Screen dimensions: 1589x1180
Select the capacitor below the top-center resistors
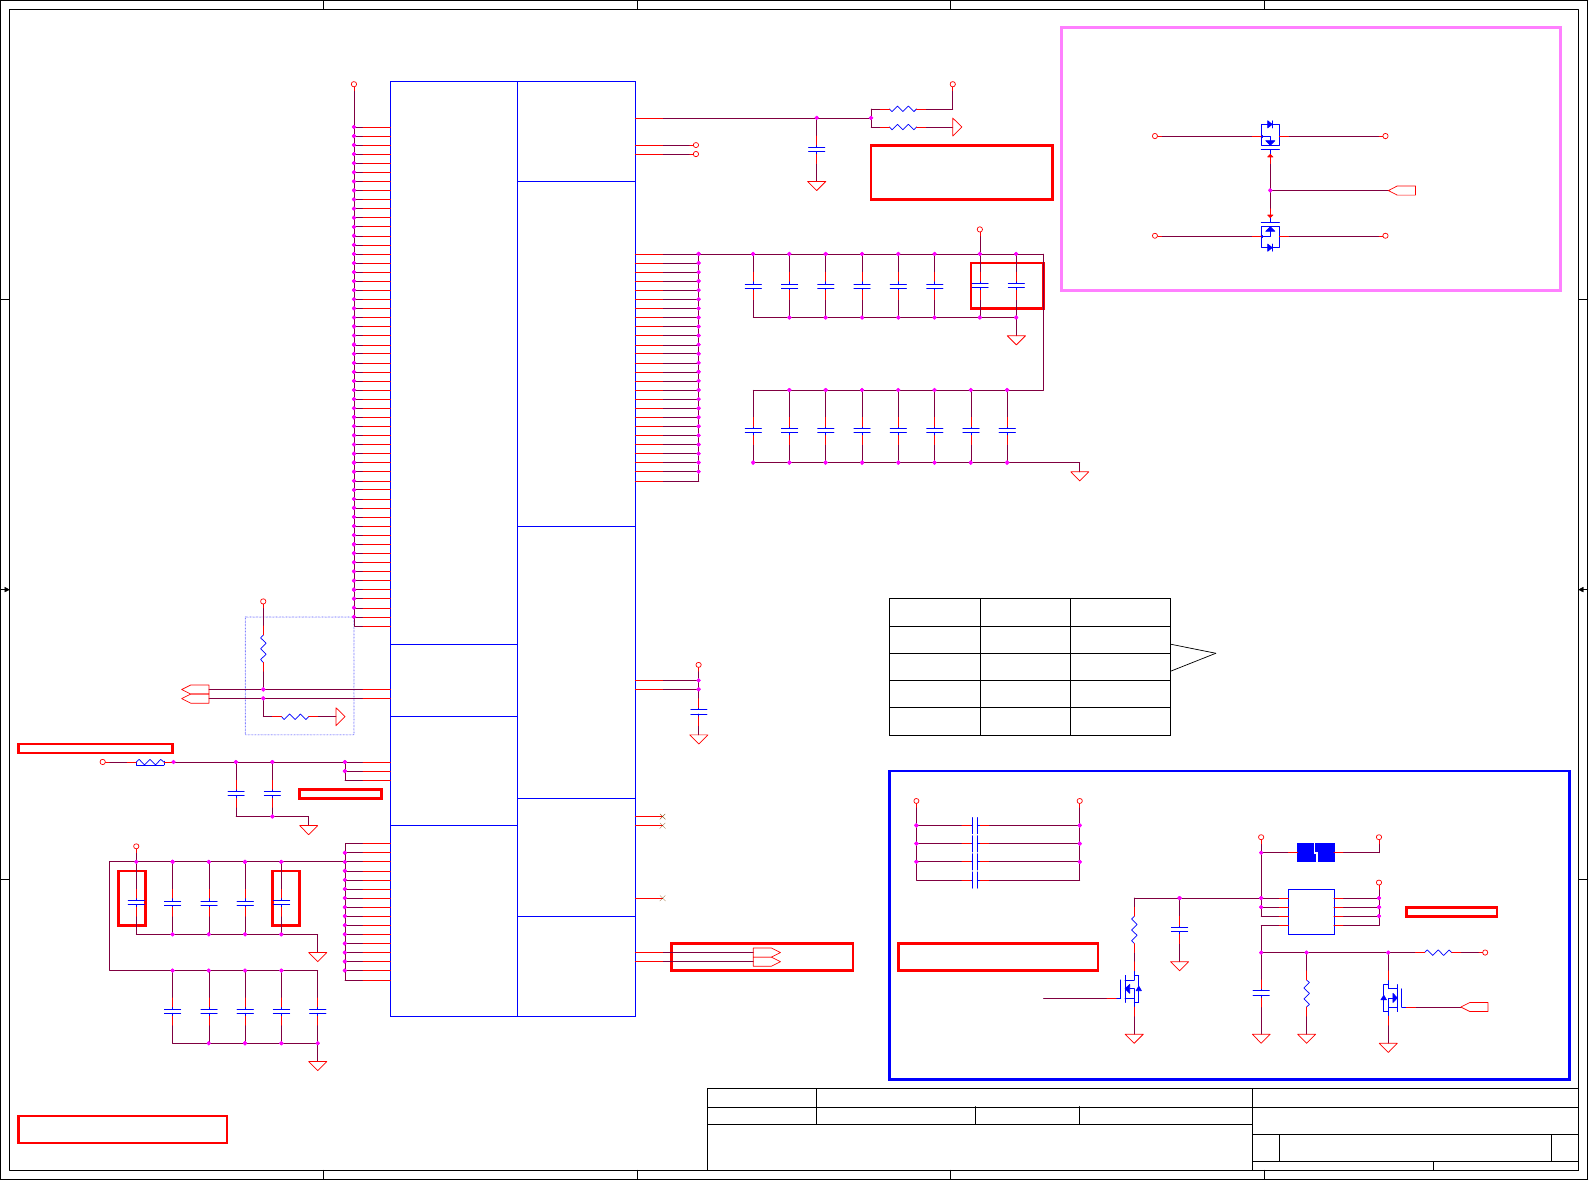click(x=816, y=149)
